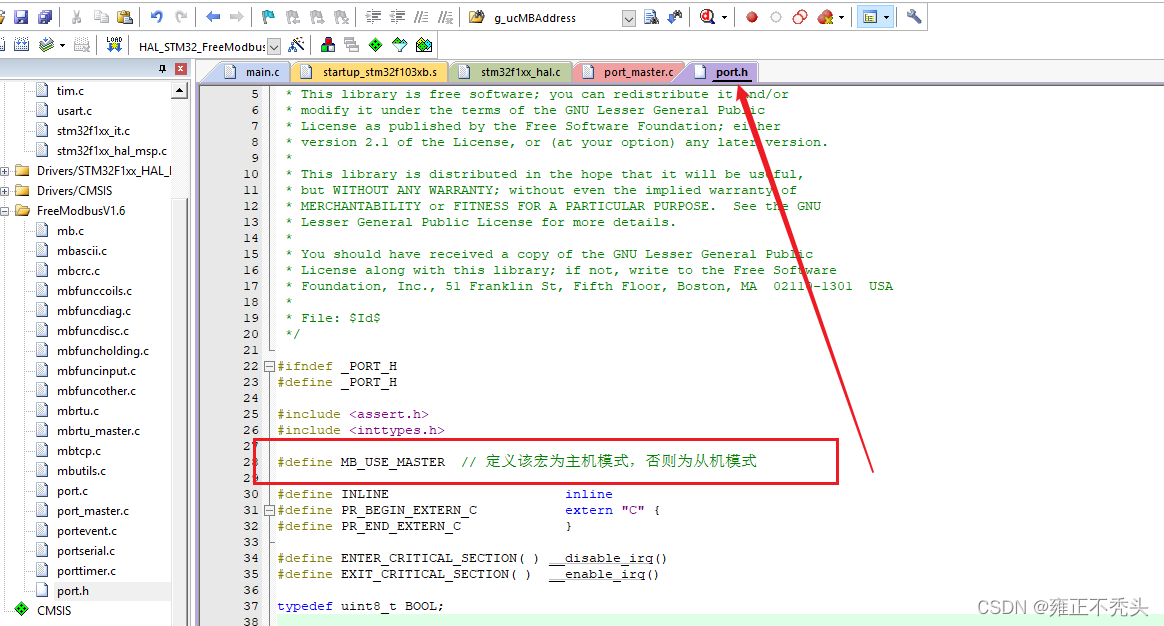Expand the Drivers/STM32F1xx_HAL folder
Screen dimensions: 1164x626
[4, 171]
